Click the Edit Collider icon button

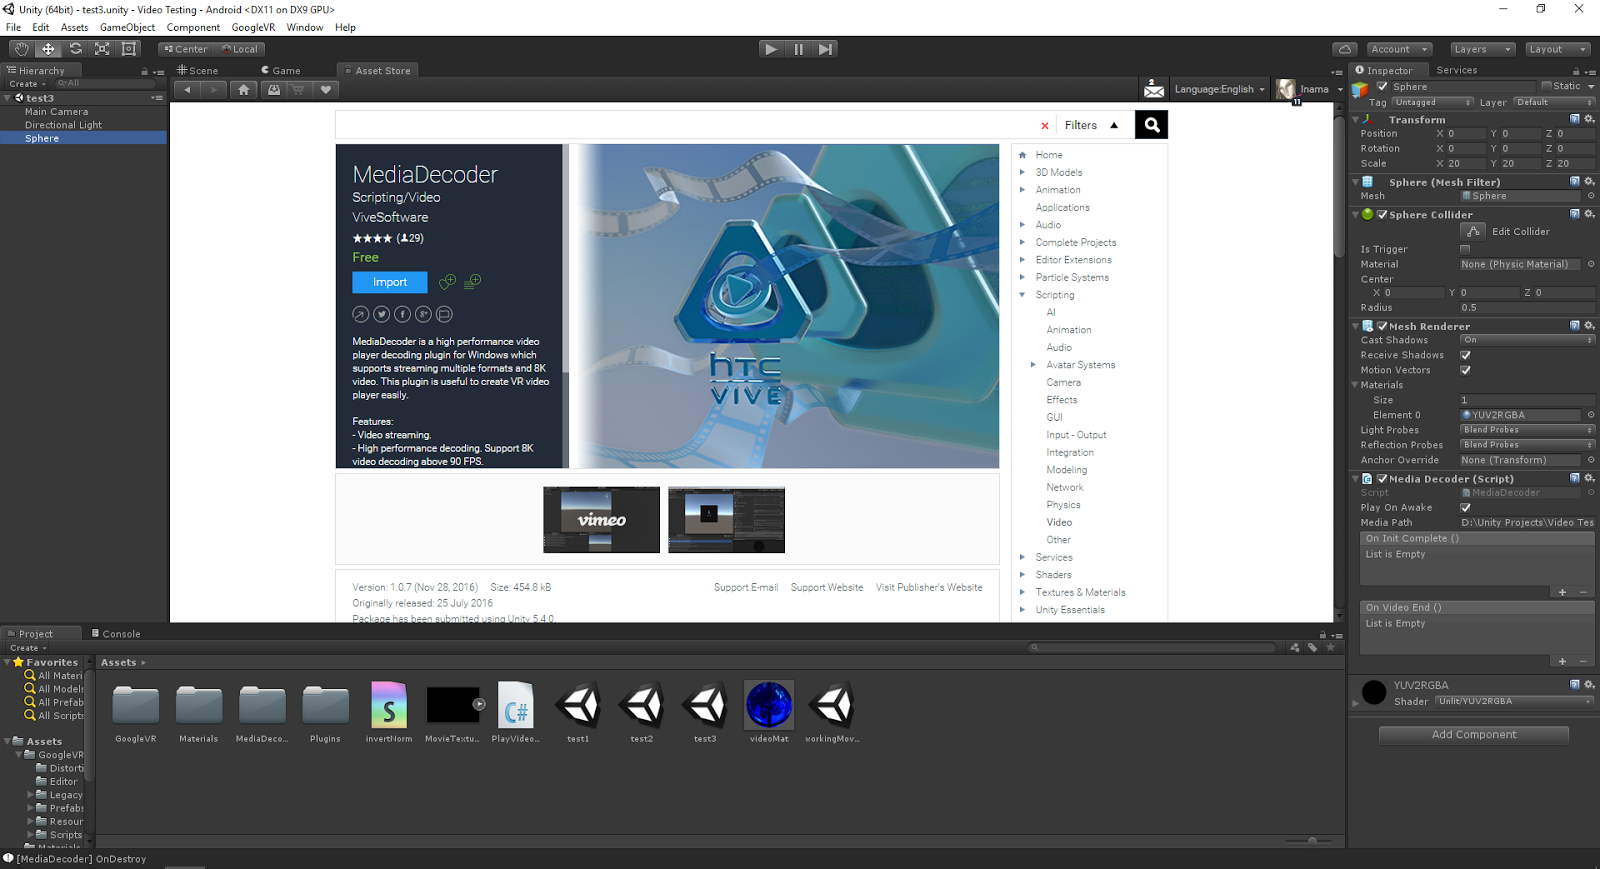pyautogui.click(x=1473, y=231)
